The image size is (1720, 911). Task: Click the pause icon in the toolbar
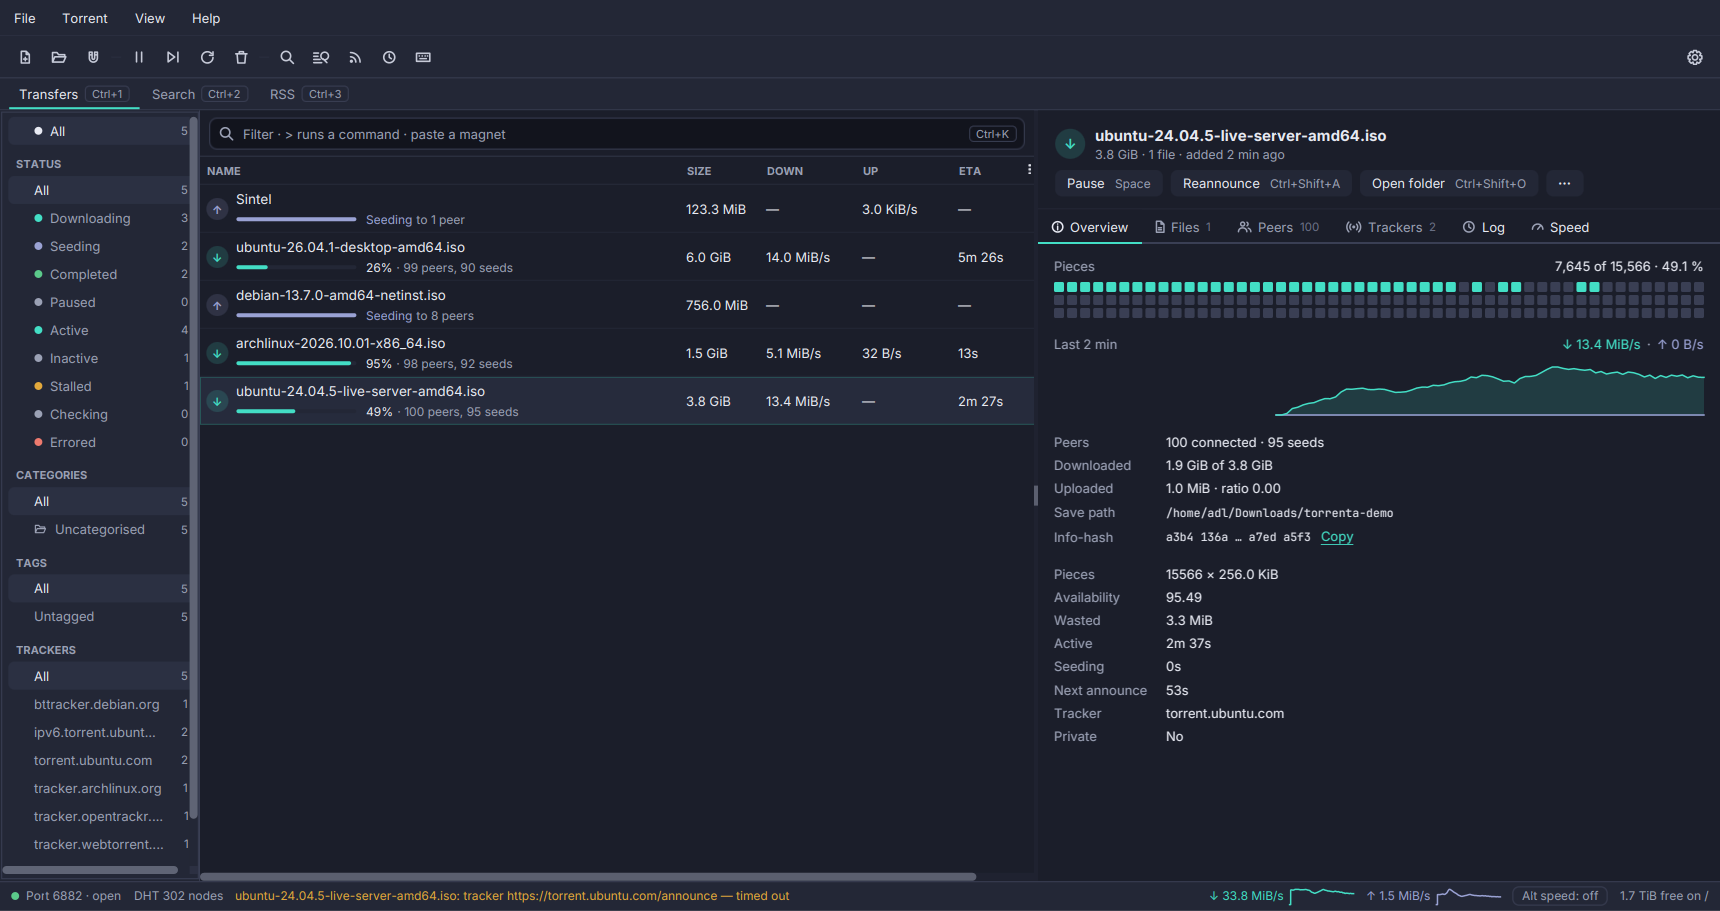(139, 57)
